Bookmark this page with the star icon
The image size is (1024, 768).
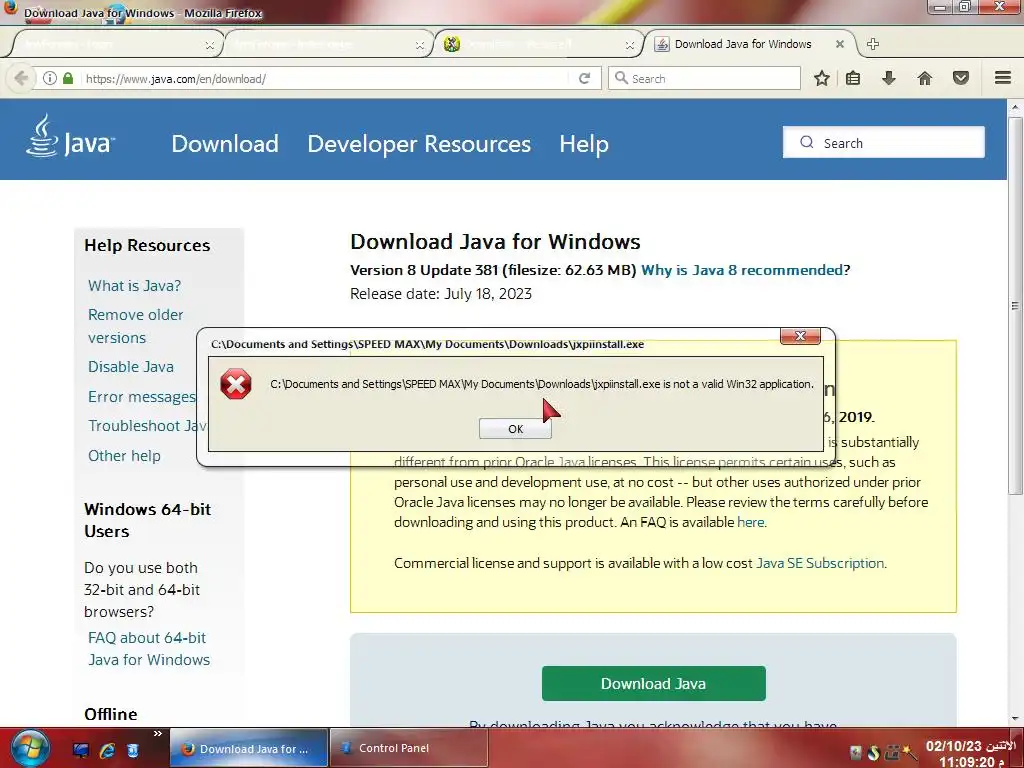pyautogui.click(x=822, y=78)
